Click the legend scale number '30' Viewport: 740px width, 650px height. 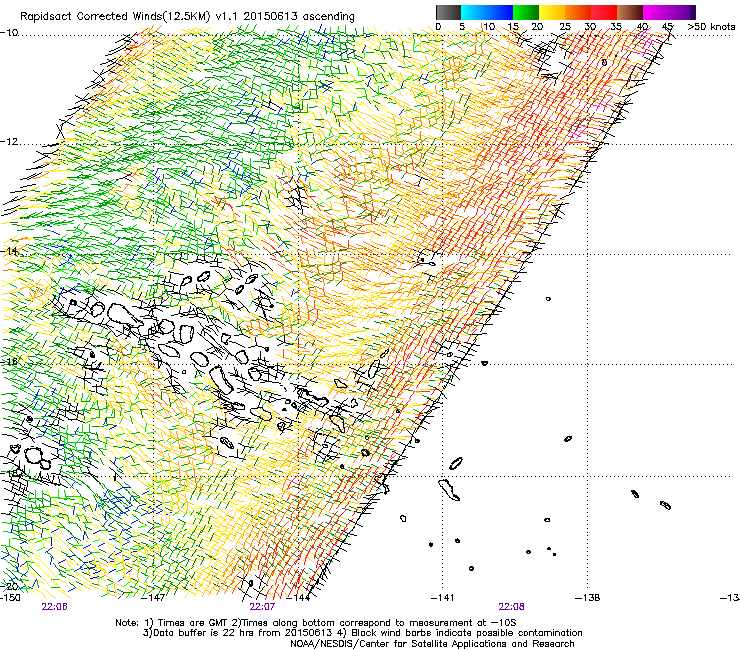tap(590, 27)
